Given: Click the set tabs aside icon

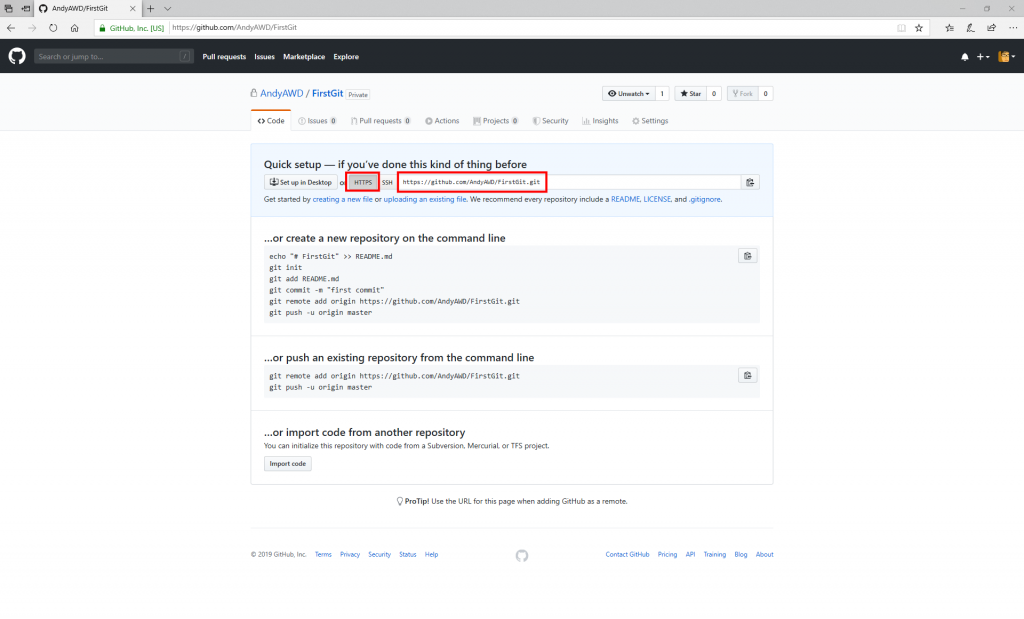Looking at the screenshot, I should pos(25,8).
